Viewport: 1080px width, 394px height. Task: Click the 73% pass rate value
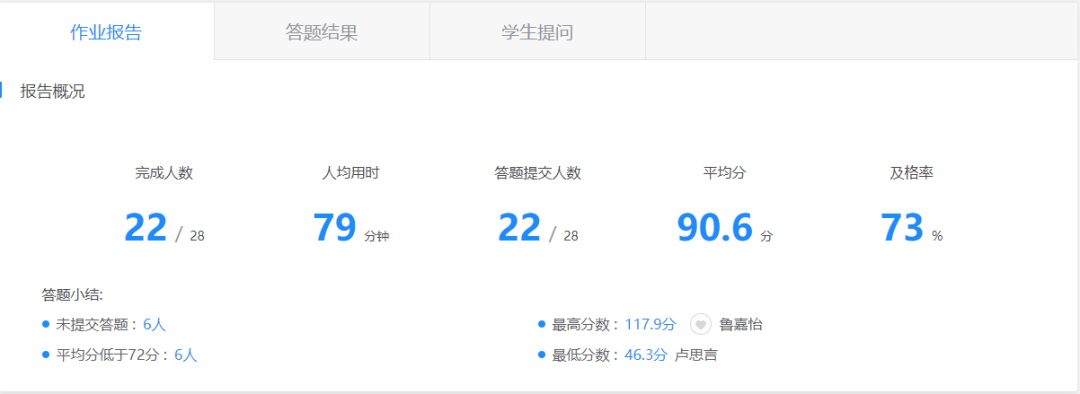pyautogui.click(x=911, y=227)
